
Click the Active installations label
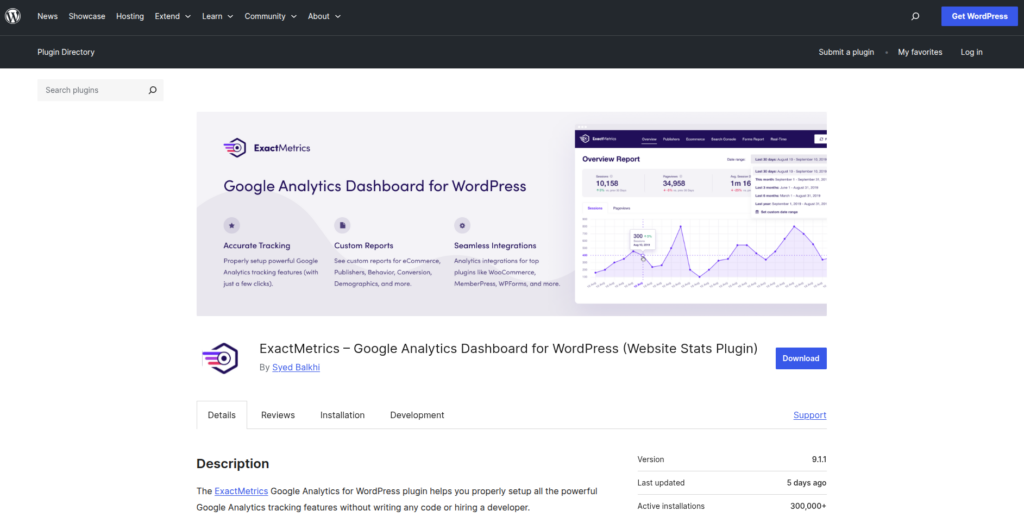point(671,506)
